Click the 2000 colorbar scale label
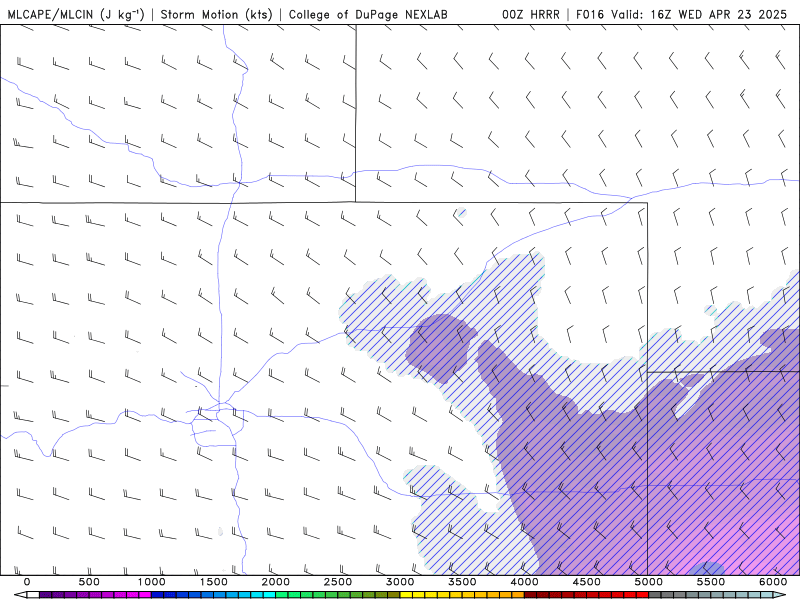 click(x=276, y=582)
